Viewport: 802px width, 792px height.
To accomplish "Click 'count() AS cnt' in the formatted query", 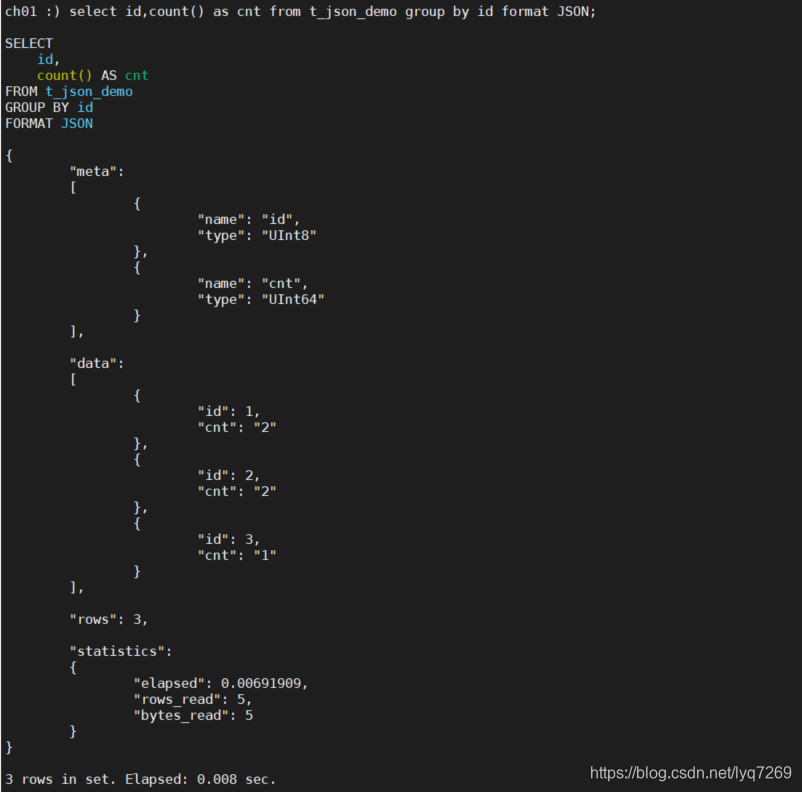I will pos(93,76).
